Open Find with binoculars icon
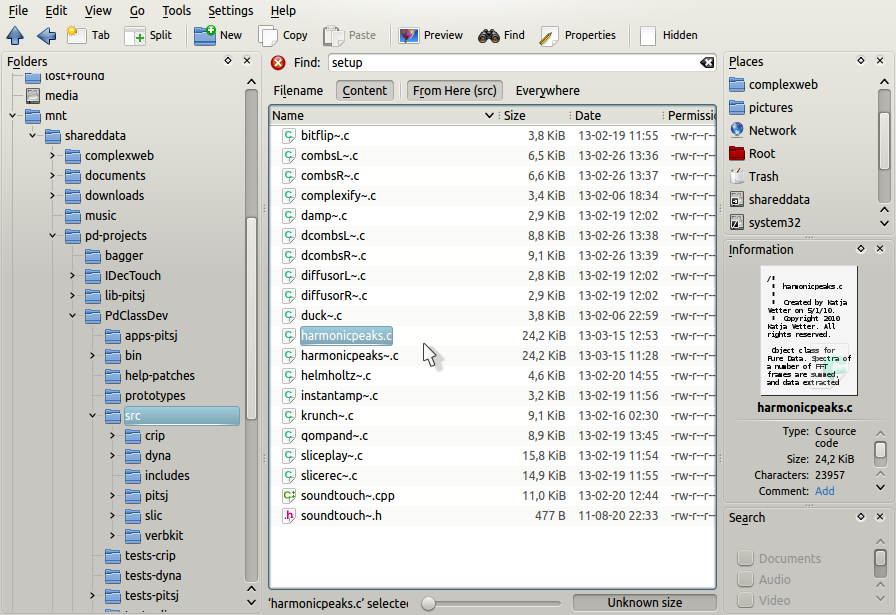This screenshot has width=896, height=615. tap(501, 36)
